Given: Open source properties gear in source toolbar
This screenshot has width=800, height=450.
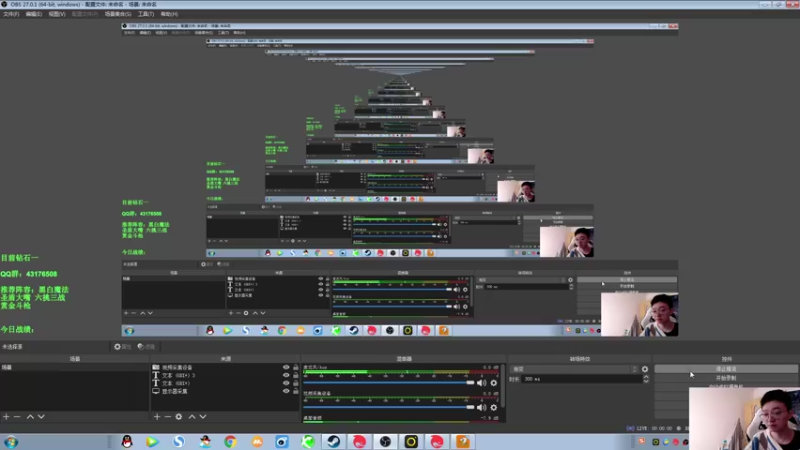Looking at the screenshot, I should click(x=122, y=346).
